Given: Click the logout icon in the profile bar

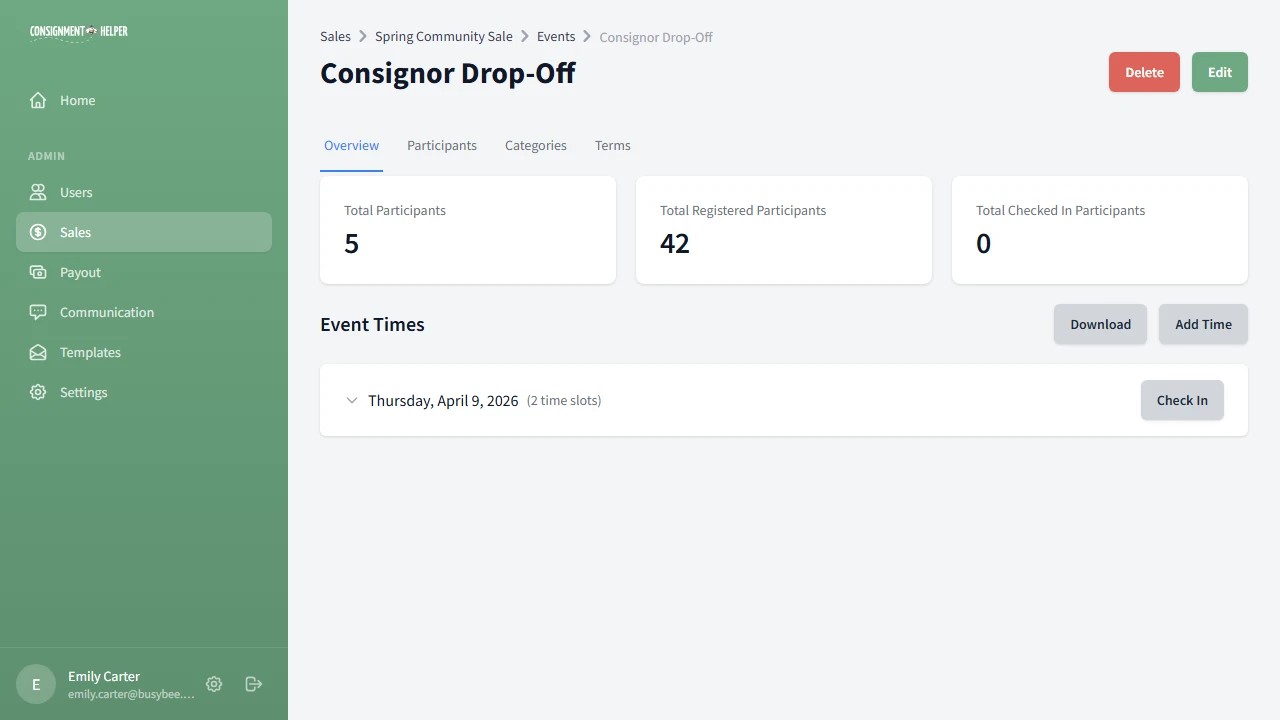Looking at the screenshot, I should click(253, 684).
